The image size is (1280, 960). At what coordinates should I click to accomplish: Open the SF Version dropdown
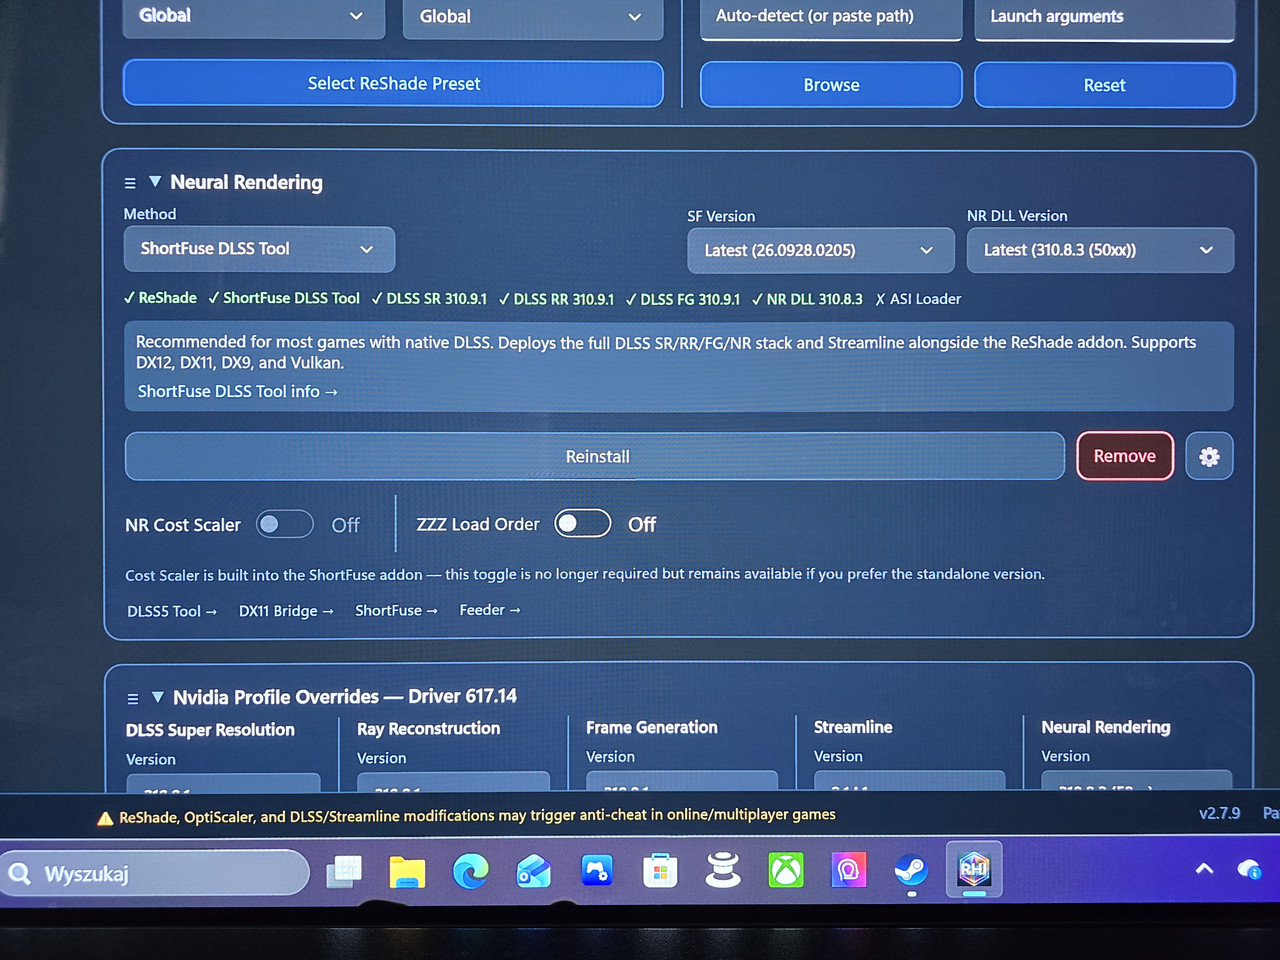point(819,251)
